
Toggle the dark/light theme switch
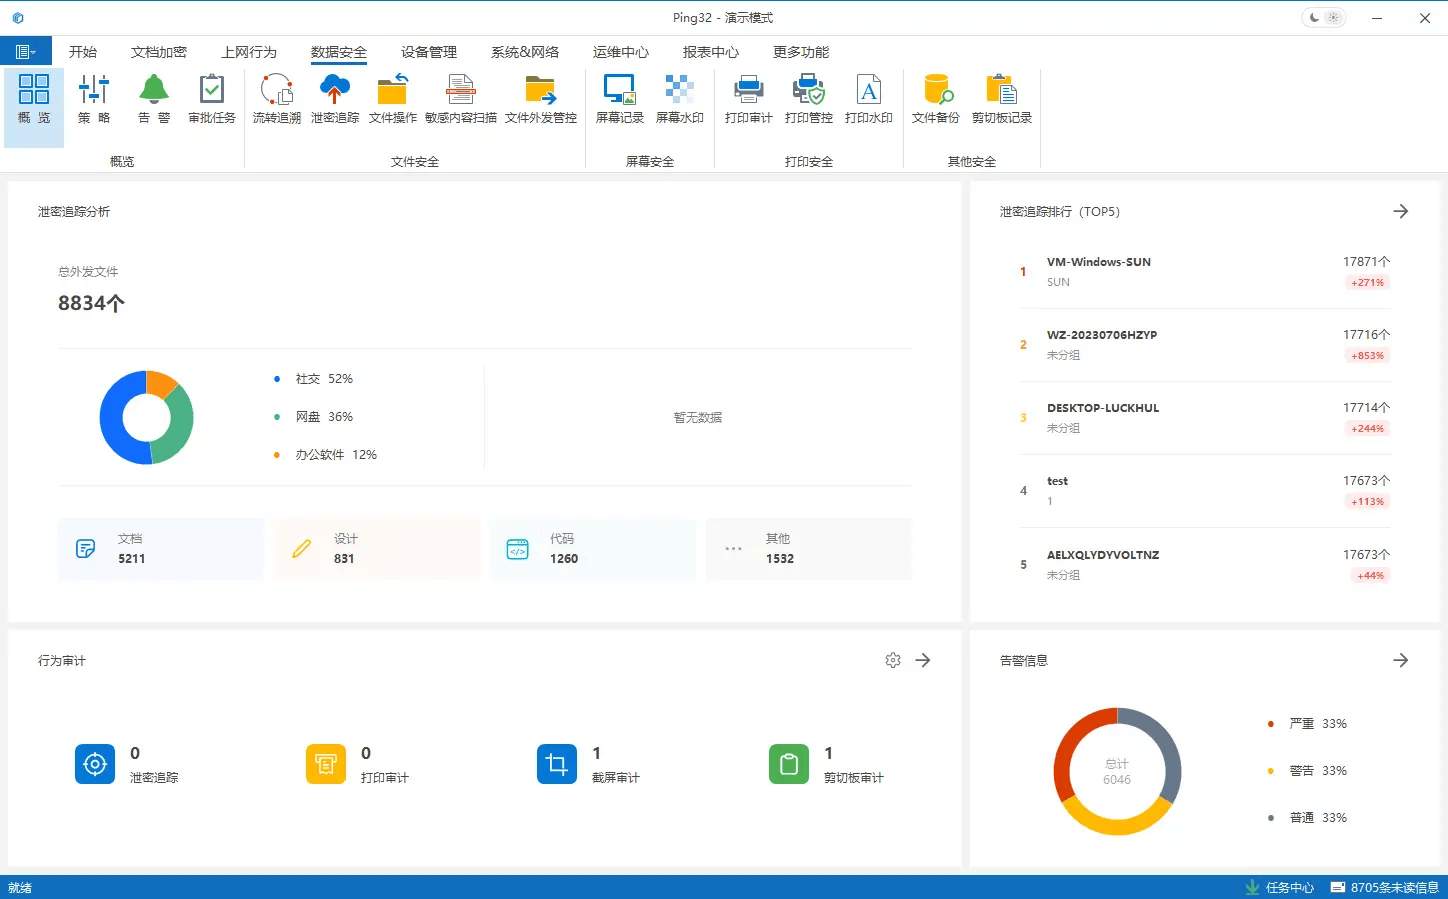1323,18
